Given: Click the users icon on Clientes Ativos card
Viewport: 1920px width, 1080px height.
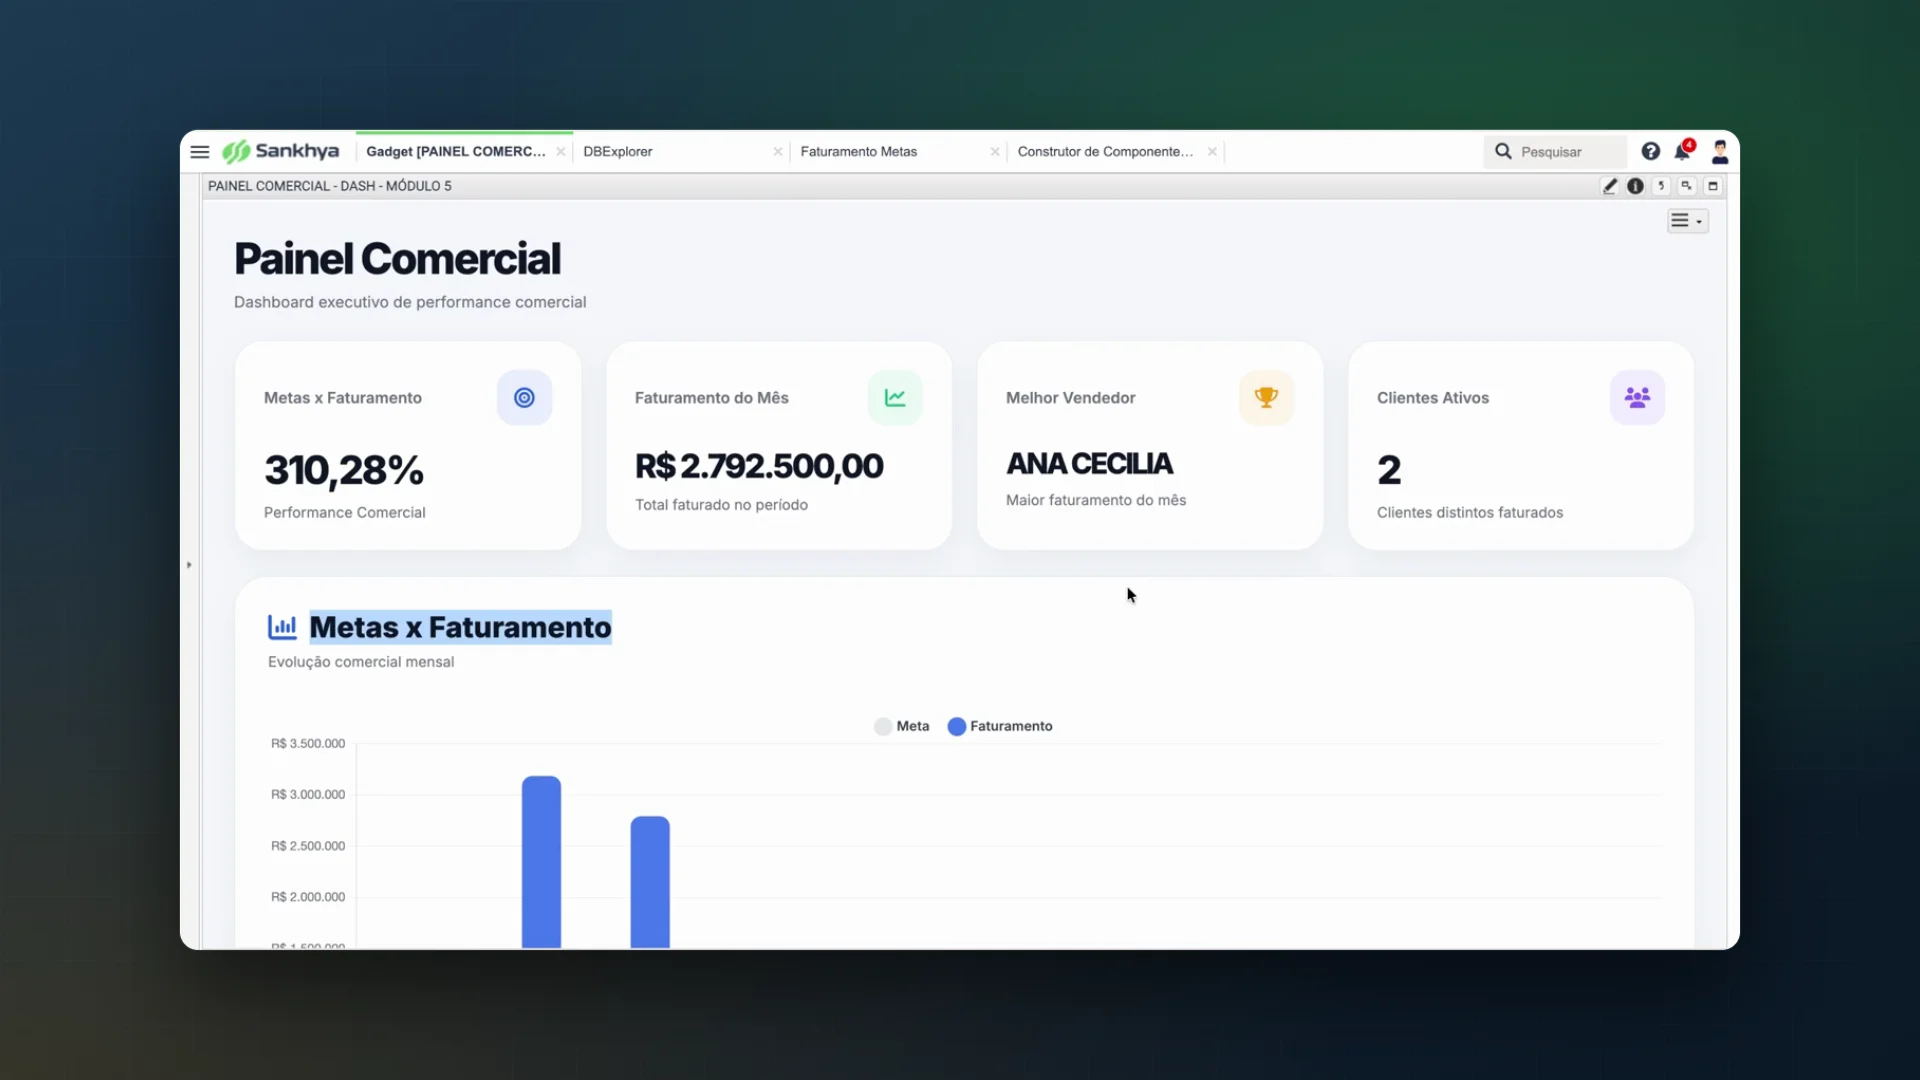Looking at the screenshot, I should click(1637, 398).
